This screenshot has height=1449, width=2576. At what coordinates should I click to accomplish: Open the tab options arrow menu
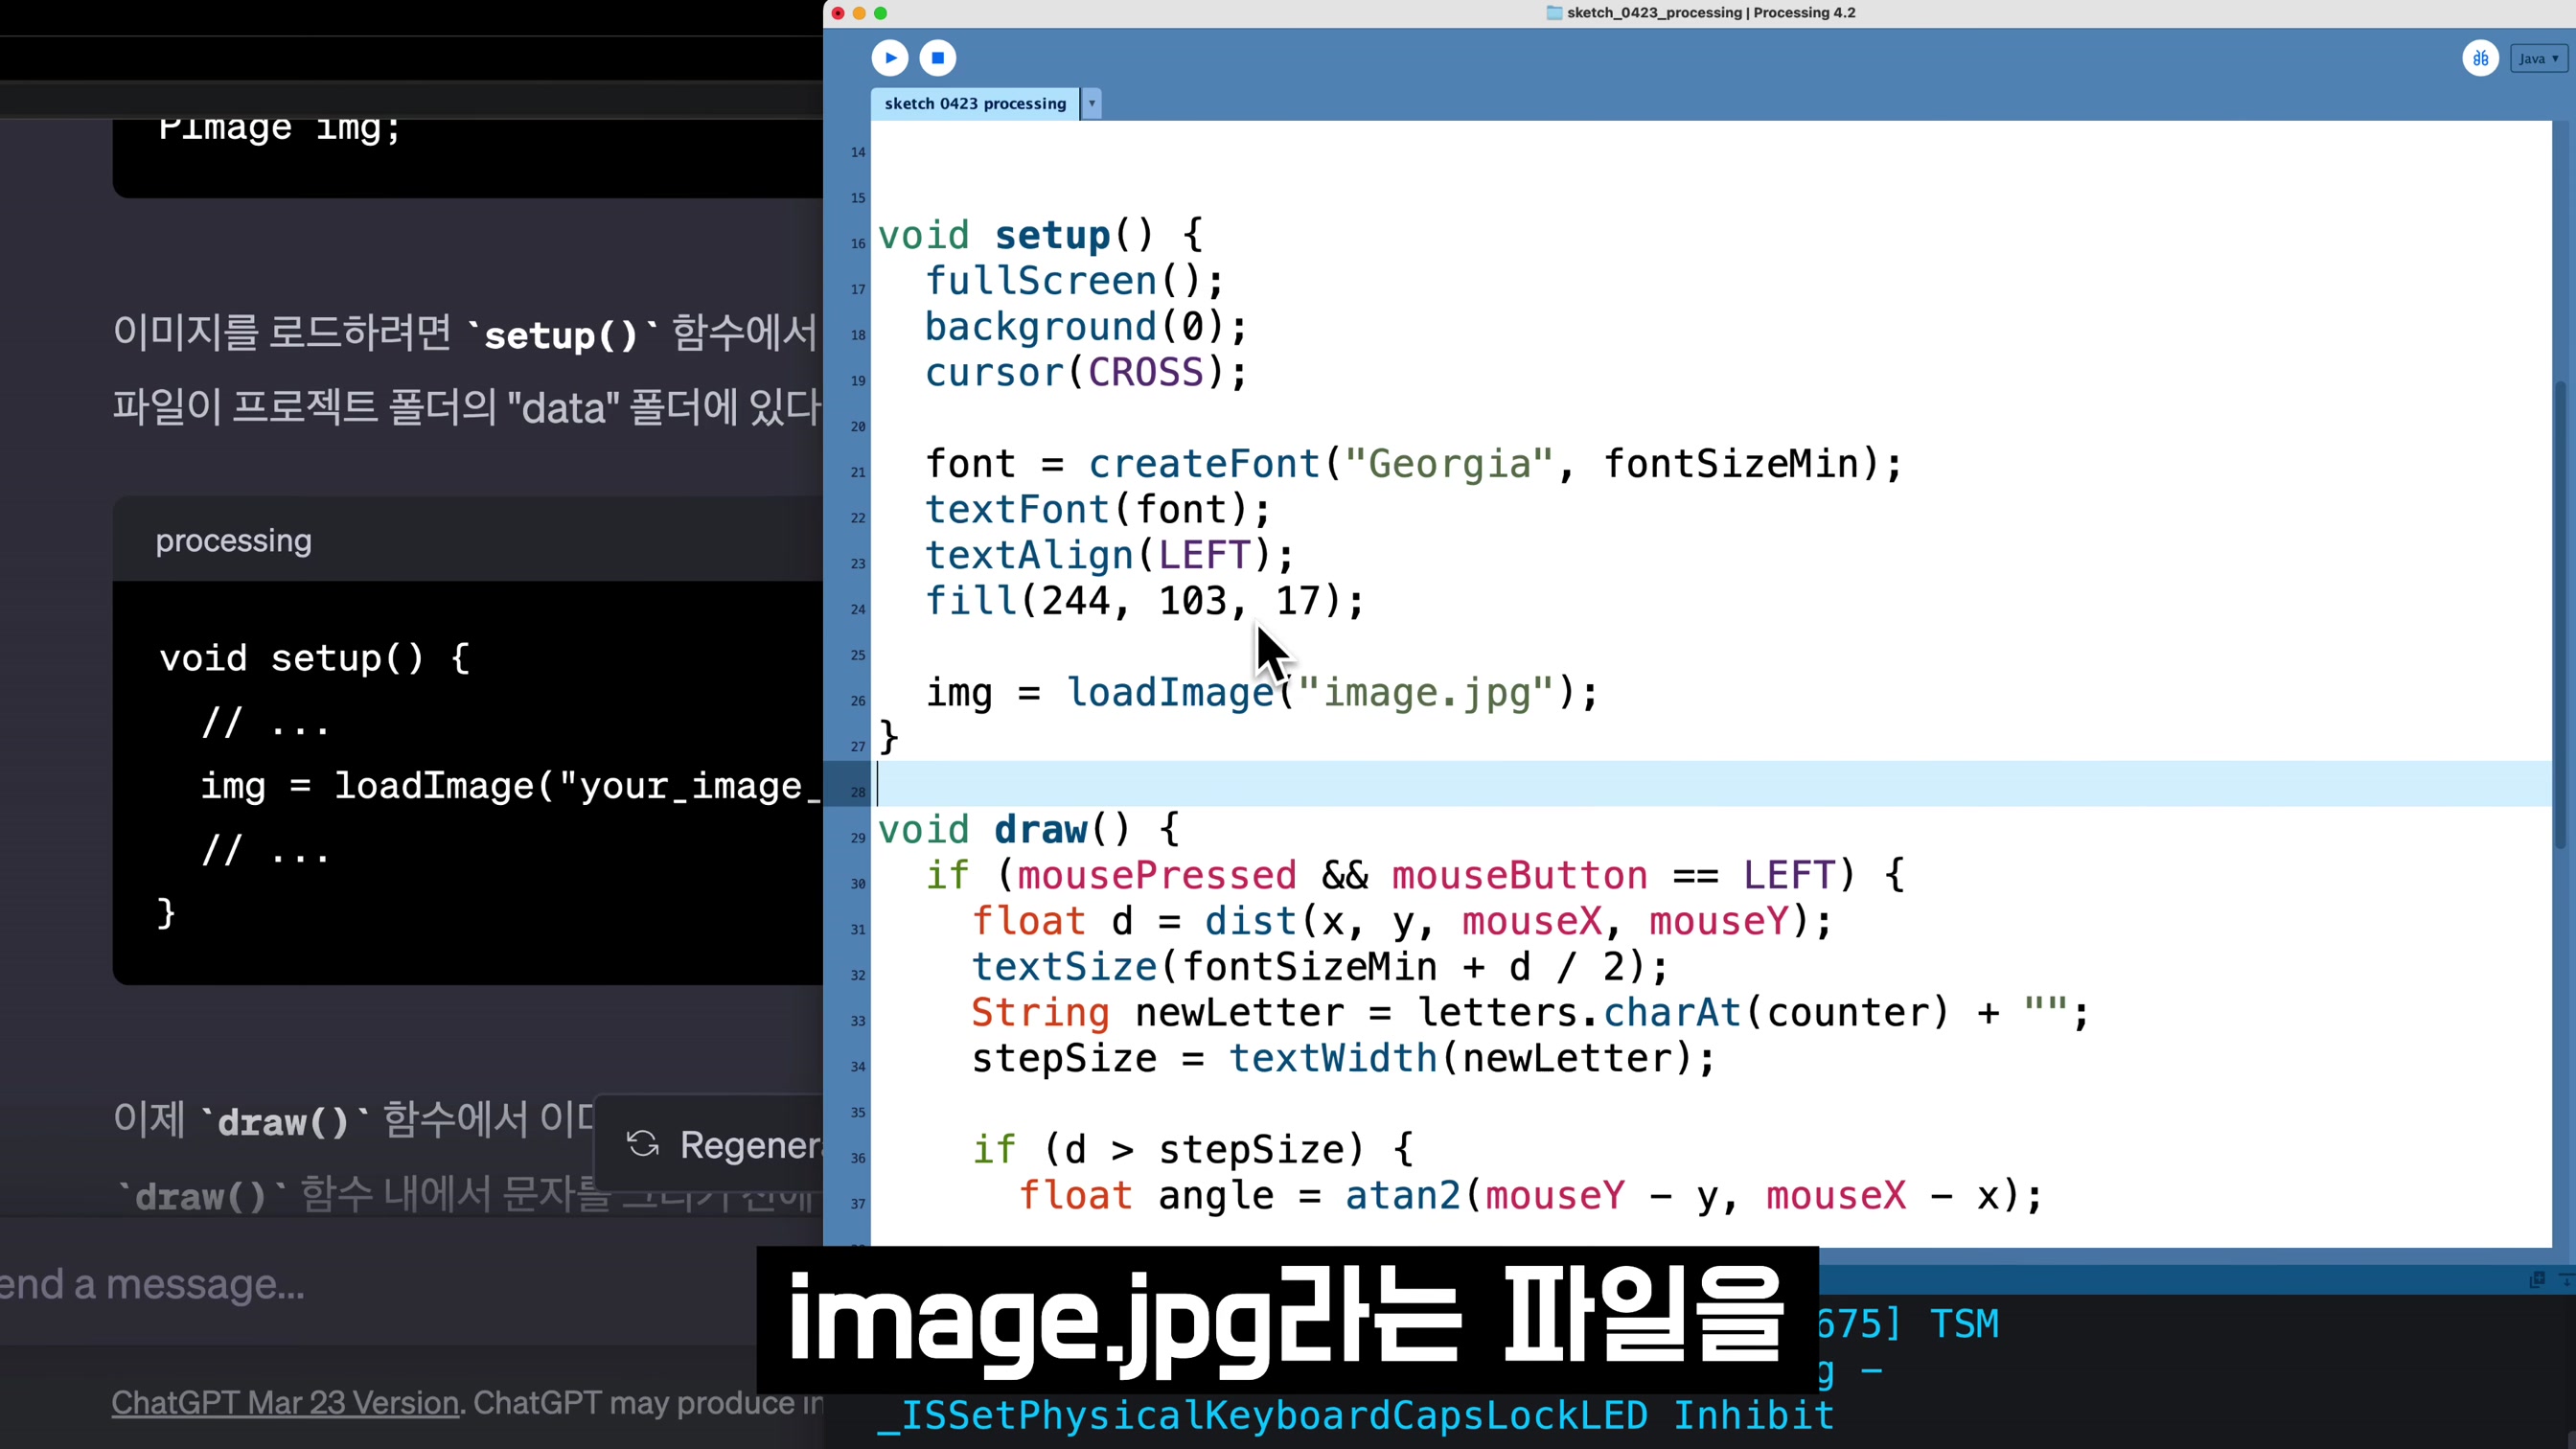pyautogui.click(x=1092, y=104)
